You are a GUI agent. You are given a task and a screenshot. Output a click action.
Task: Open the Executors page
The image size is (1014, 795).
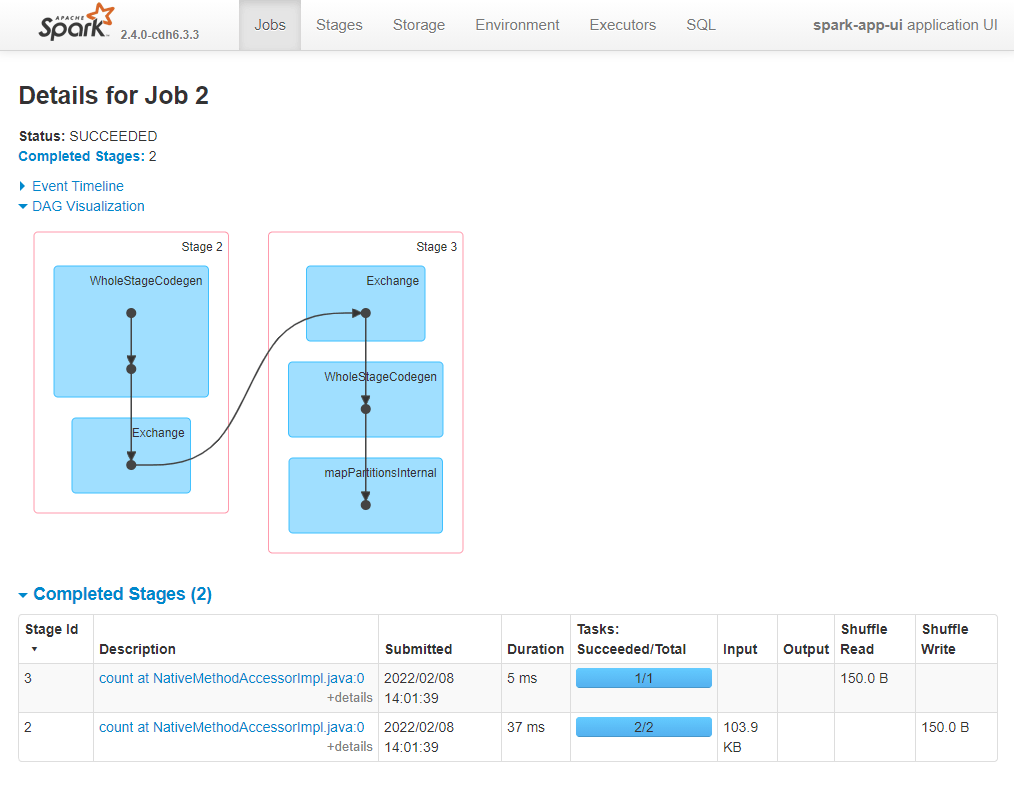(x=622, y=25)
